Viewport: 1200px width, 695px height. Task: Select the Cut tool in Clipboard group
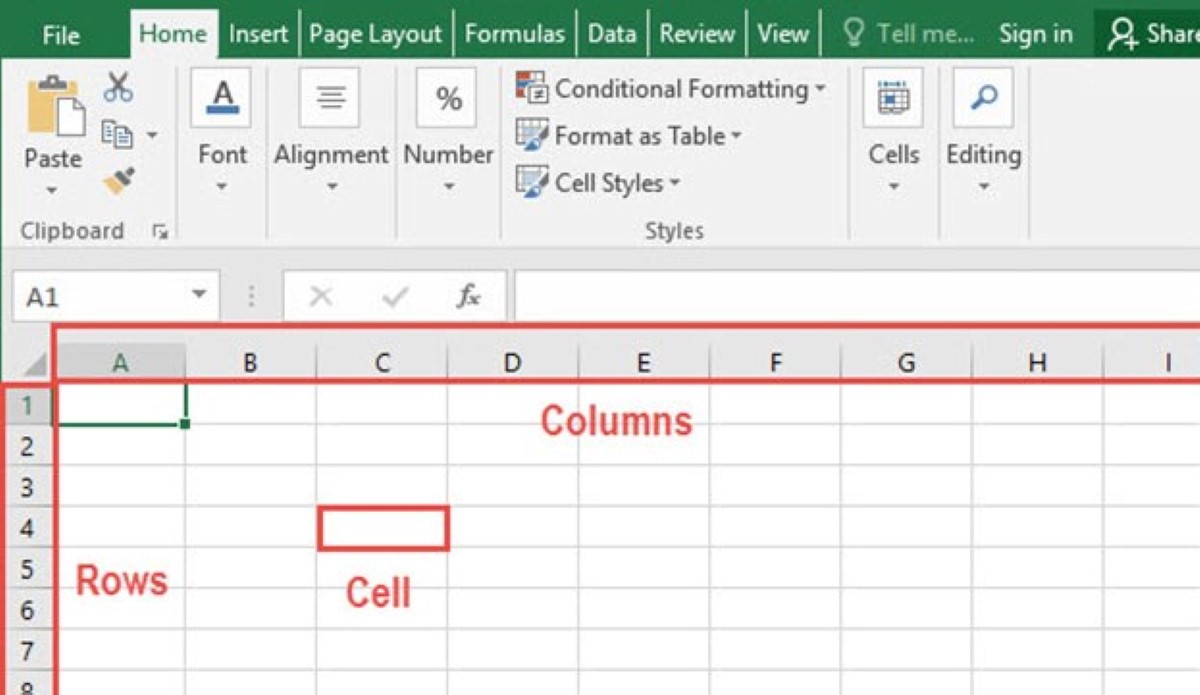click(117, 88)
